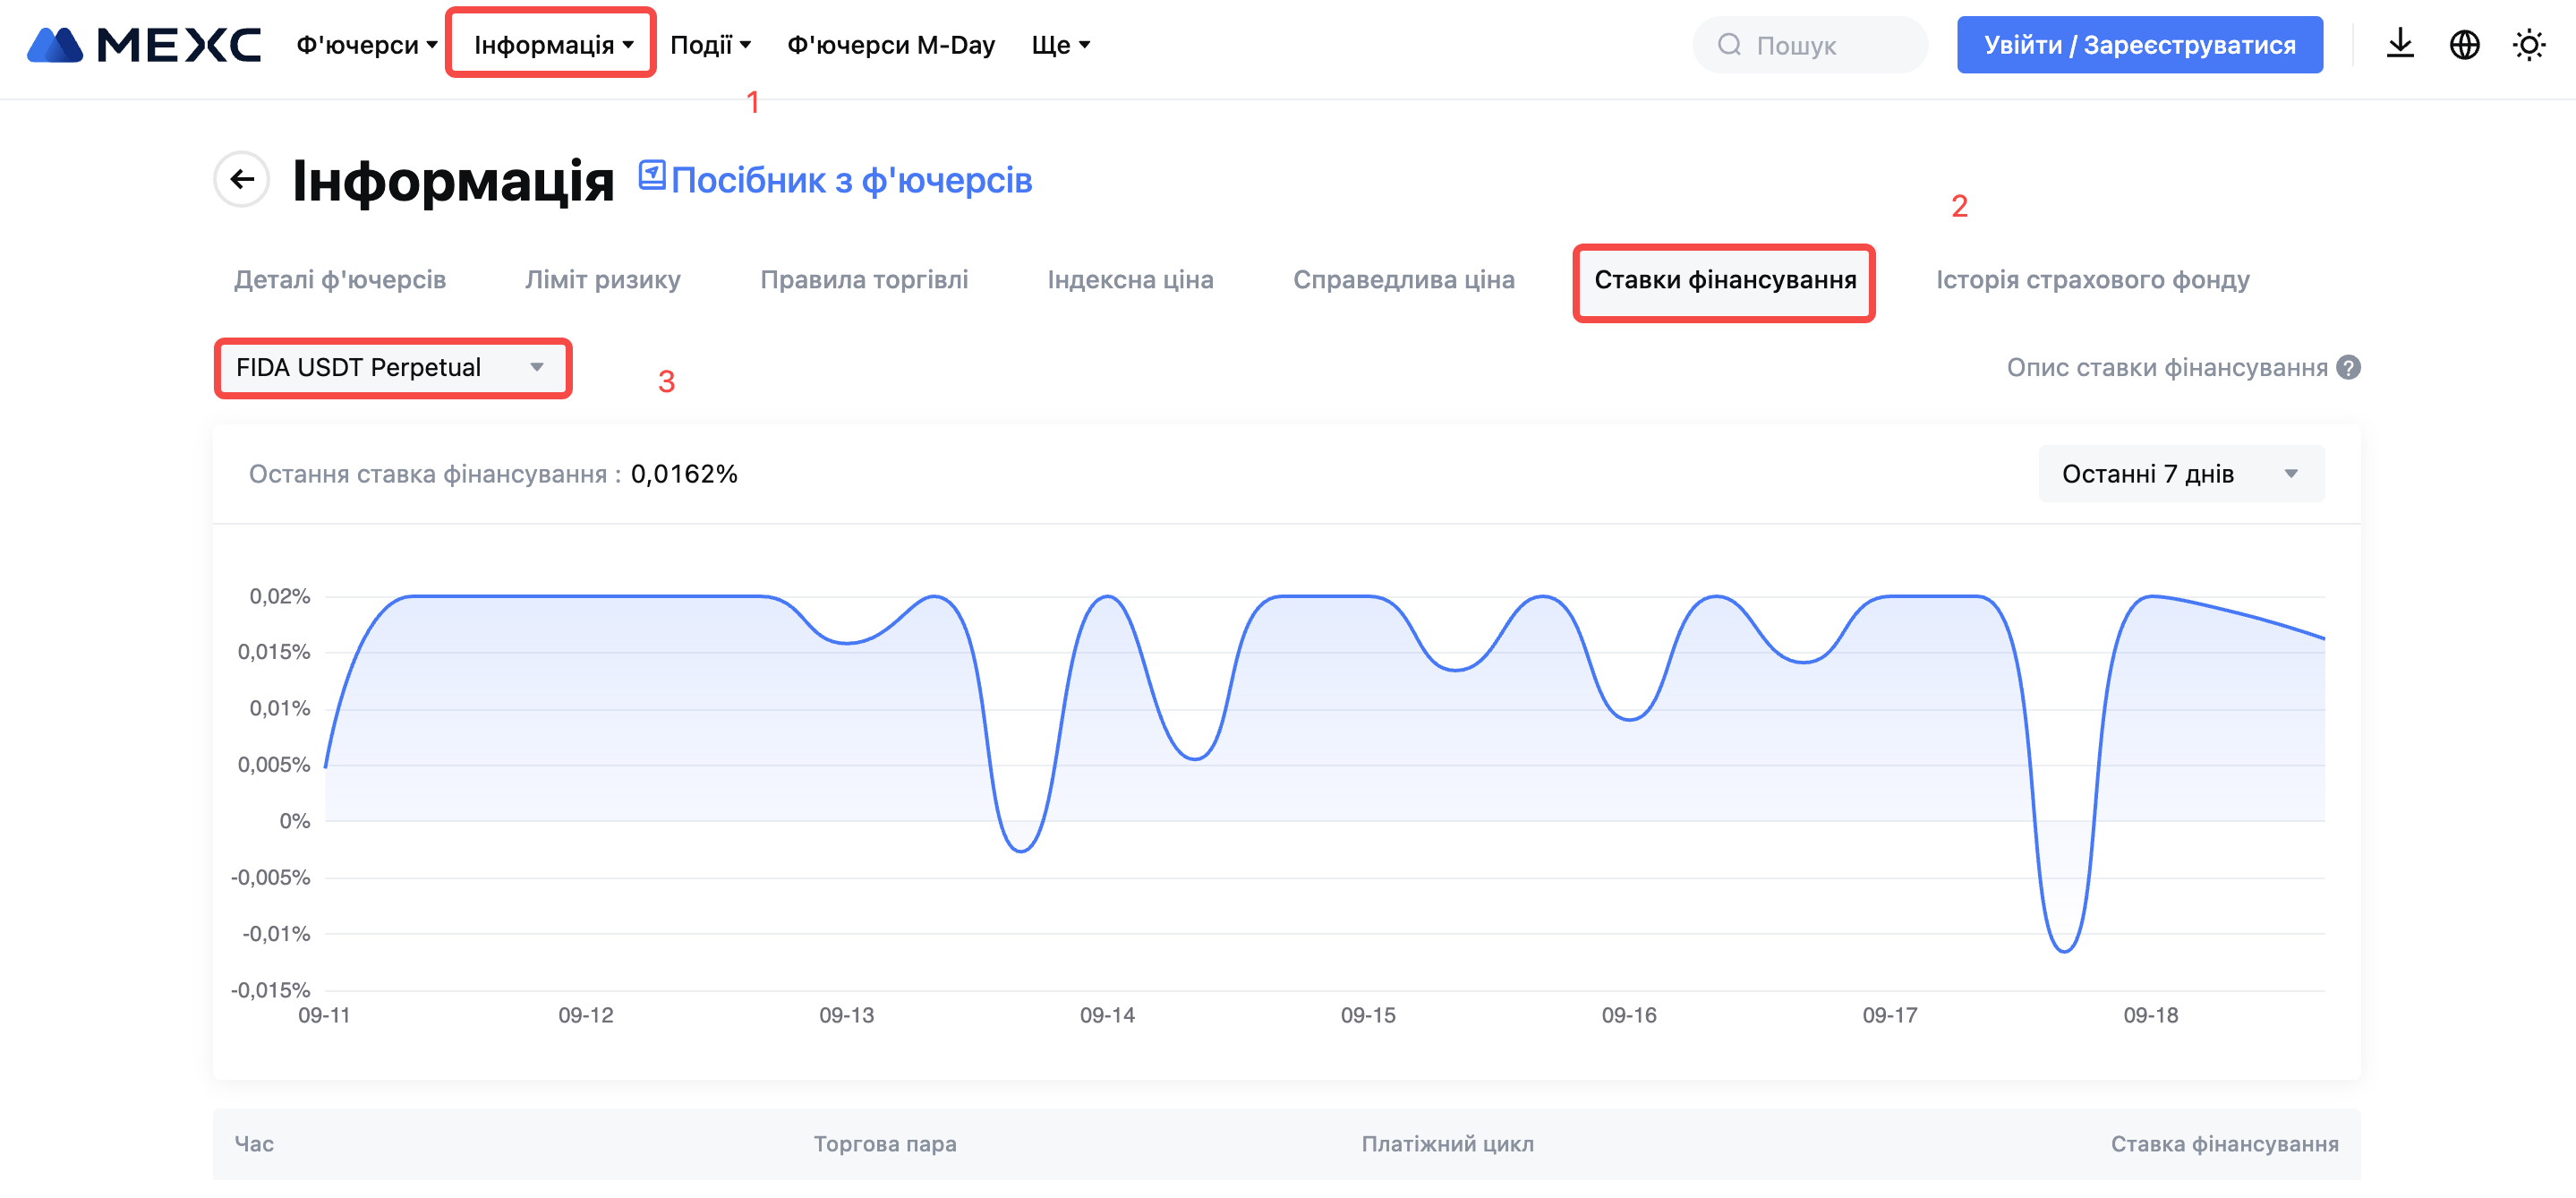Screen dimensions: 2576x1198
Task: Open the globe language selector icon
Action: 2464,45
